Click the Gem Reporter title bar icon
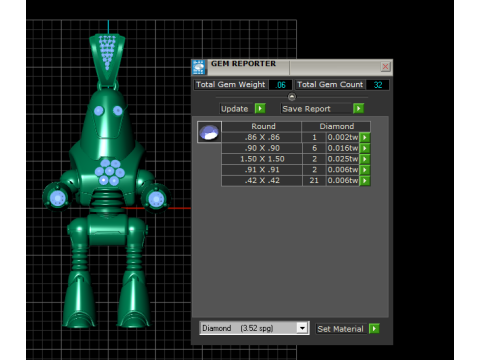Viewport: 480px width, 360px height. [199, 67]
